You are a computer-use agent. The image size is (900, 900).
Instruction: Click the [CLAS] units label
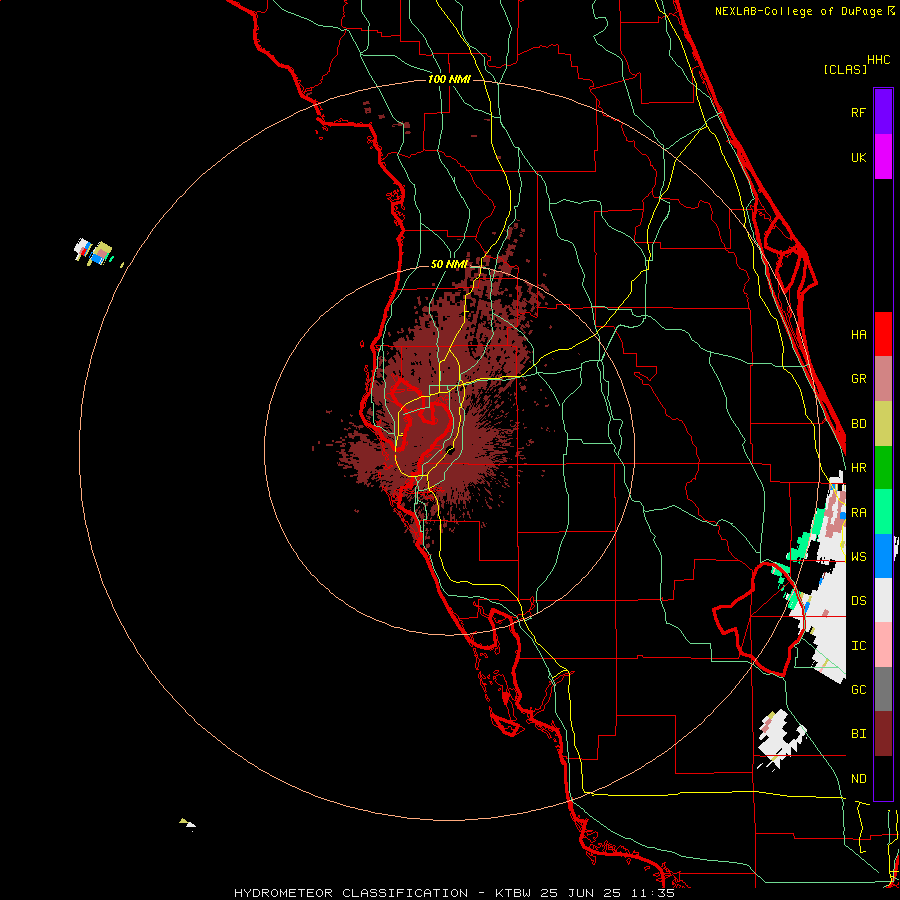[x=845, y=69]
